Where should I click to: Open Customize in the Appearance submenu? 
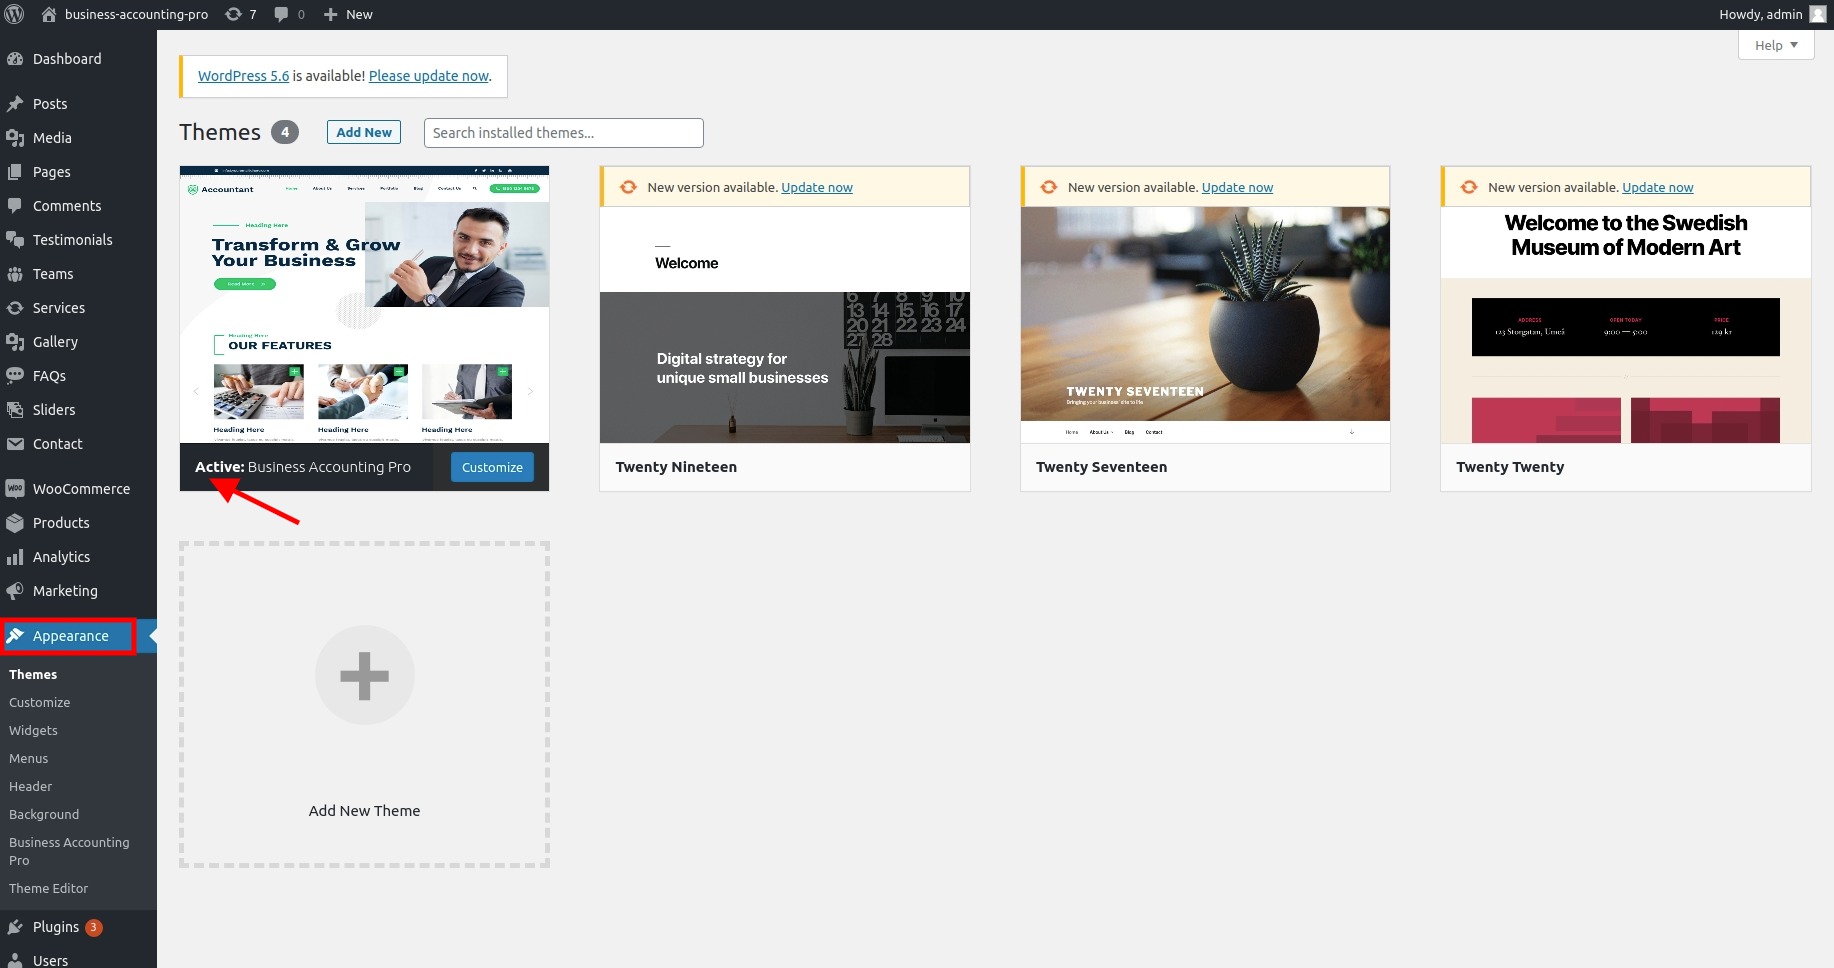(x=39, y=703)
